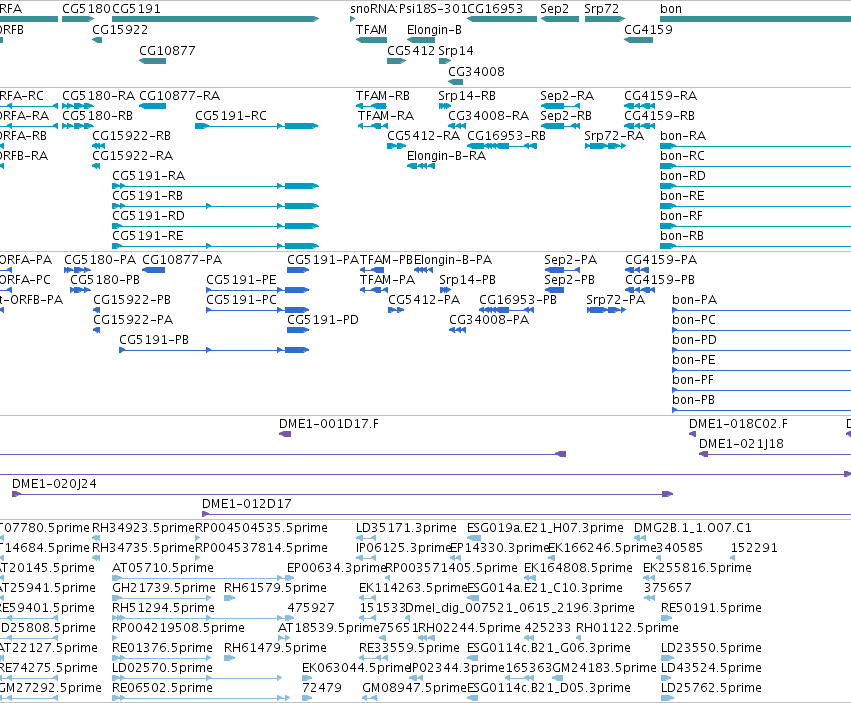Select the DME1-012D17 BAC label
Image resolution: width=851 pixels, height=703 pixels.
(x=247, y=504)
